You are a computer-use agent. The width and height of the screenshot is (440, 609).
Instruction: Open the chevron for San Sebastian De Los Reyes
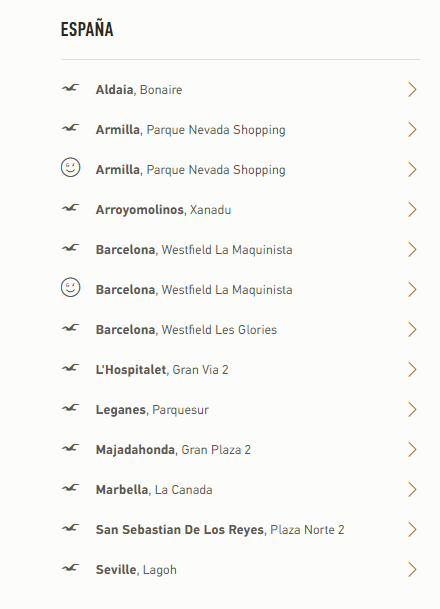[412, 530]
